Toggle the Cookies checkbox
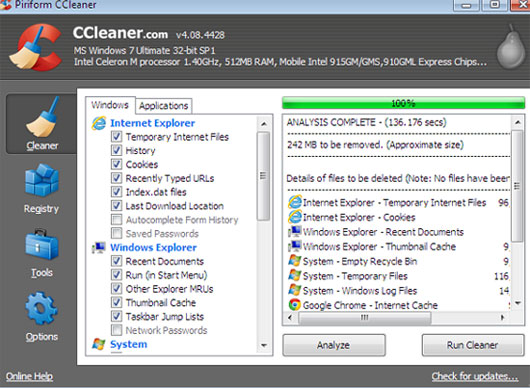 tap(117, 164)
